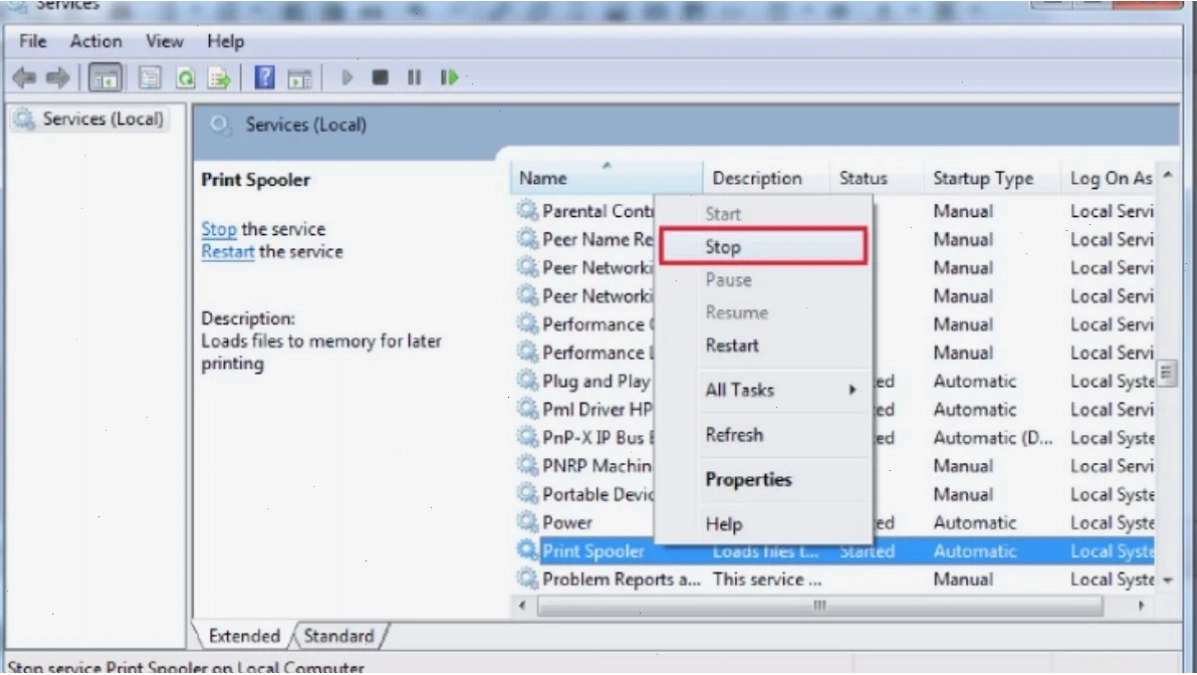The height and width of the screenshot is (675, 1197).
Task: Click the Forward arrow toolbar icon
Action: coord(58,77)
